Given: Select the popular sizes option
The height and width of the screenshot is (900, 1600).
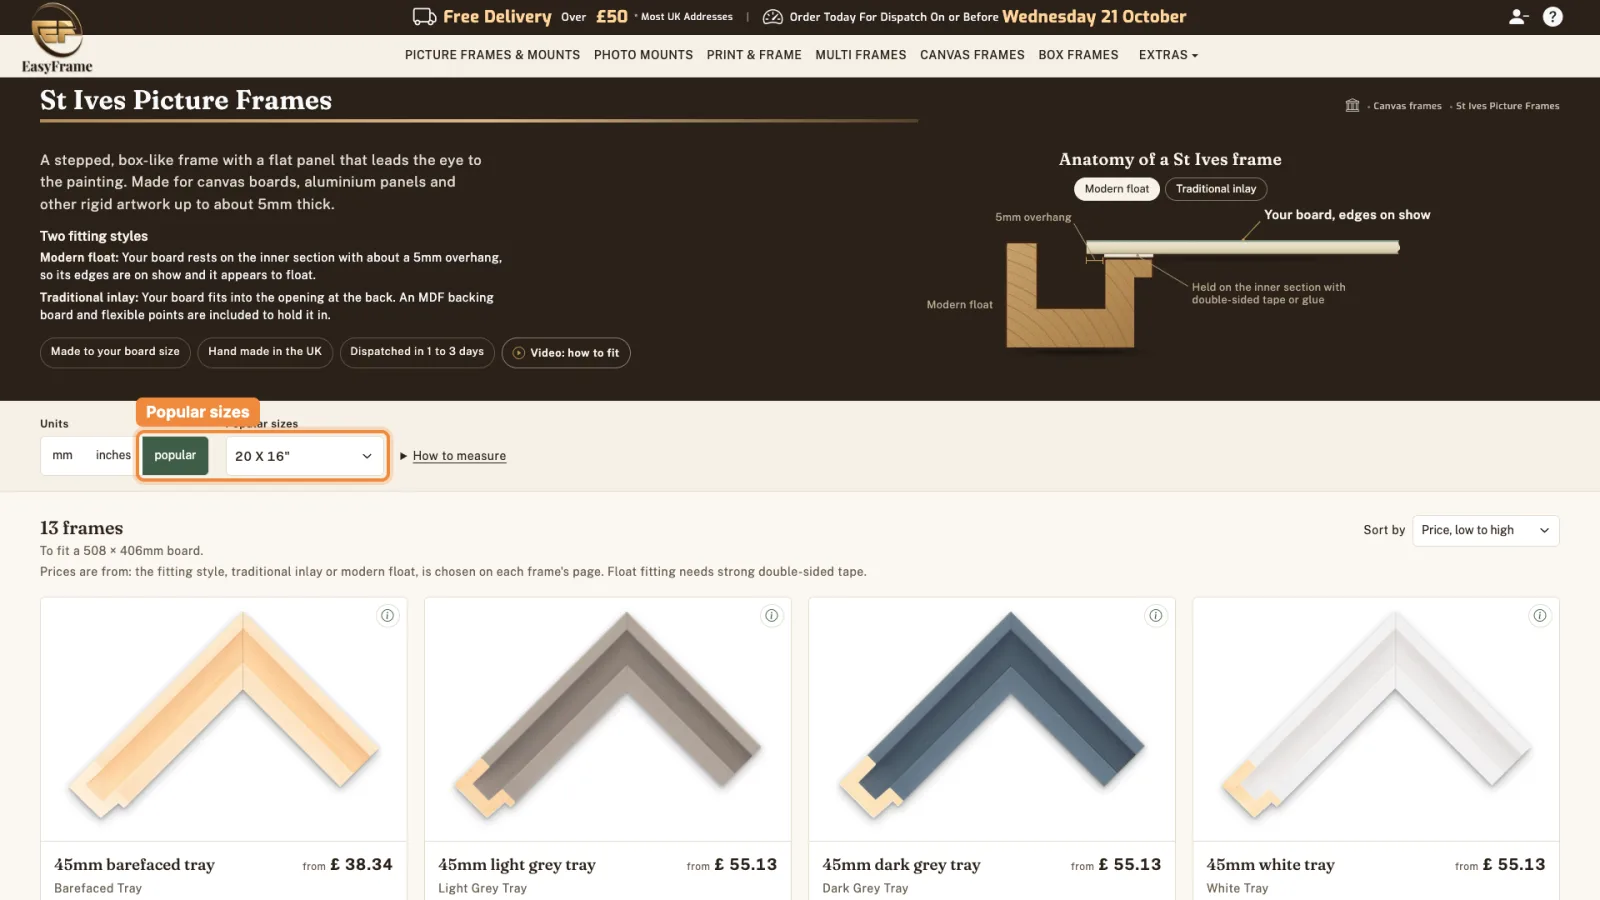Looking at the screenshot, I should tap(175, 455).
